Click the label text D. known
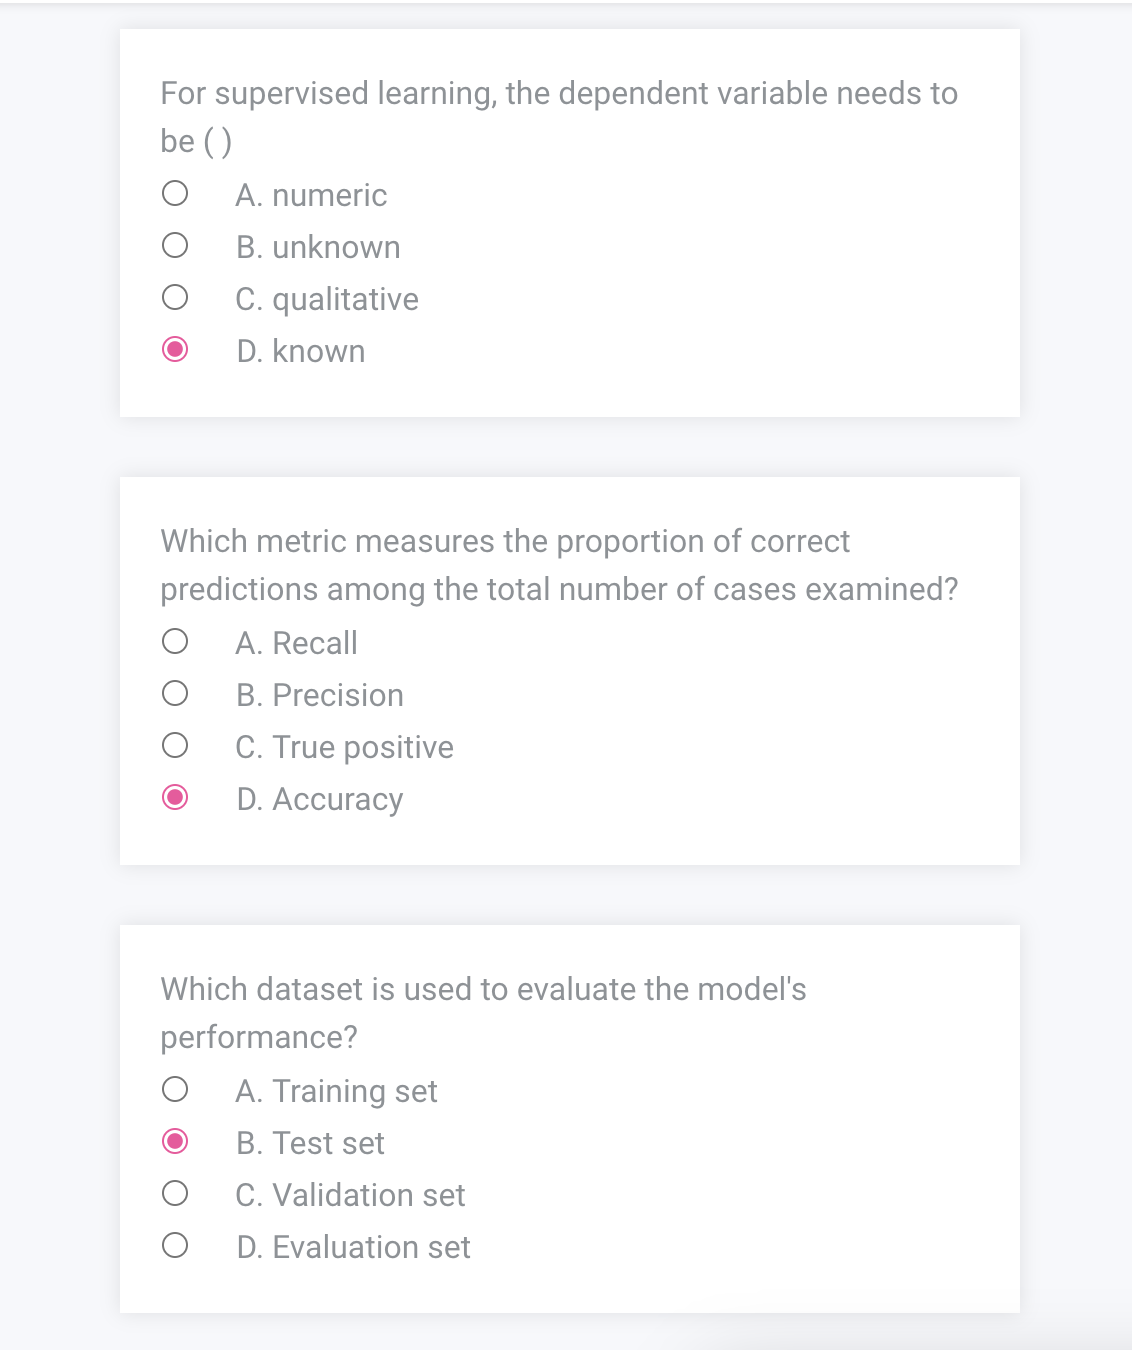Viewport: 1132px width, 1350px height. tap(301, 350)
